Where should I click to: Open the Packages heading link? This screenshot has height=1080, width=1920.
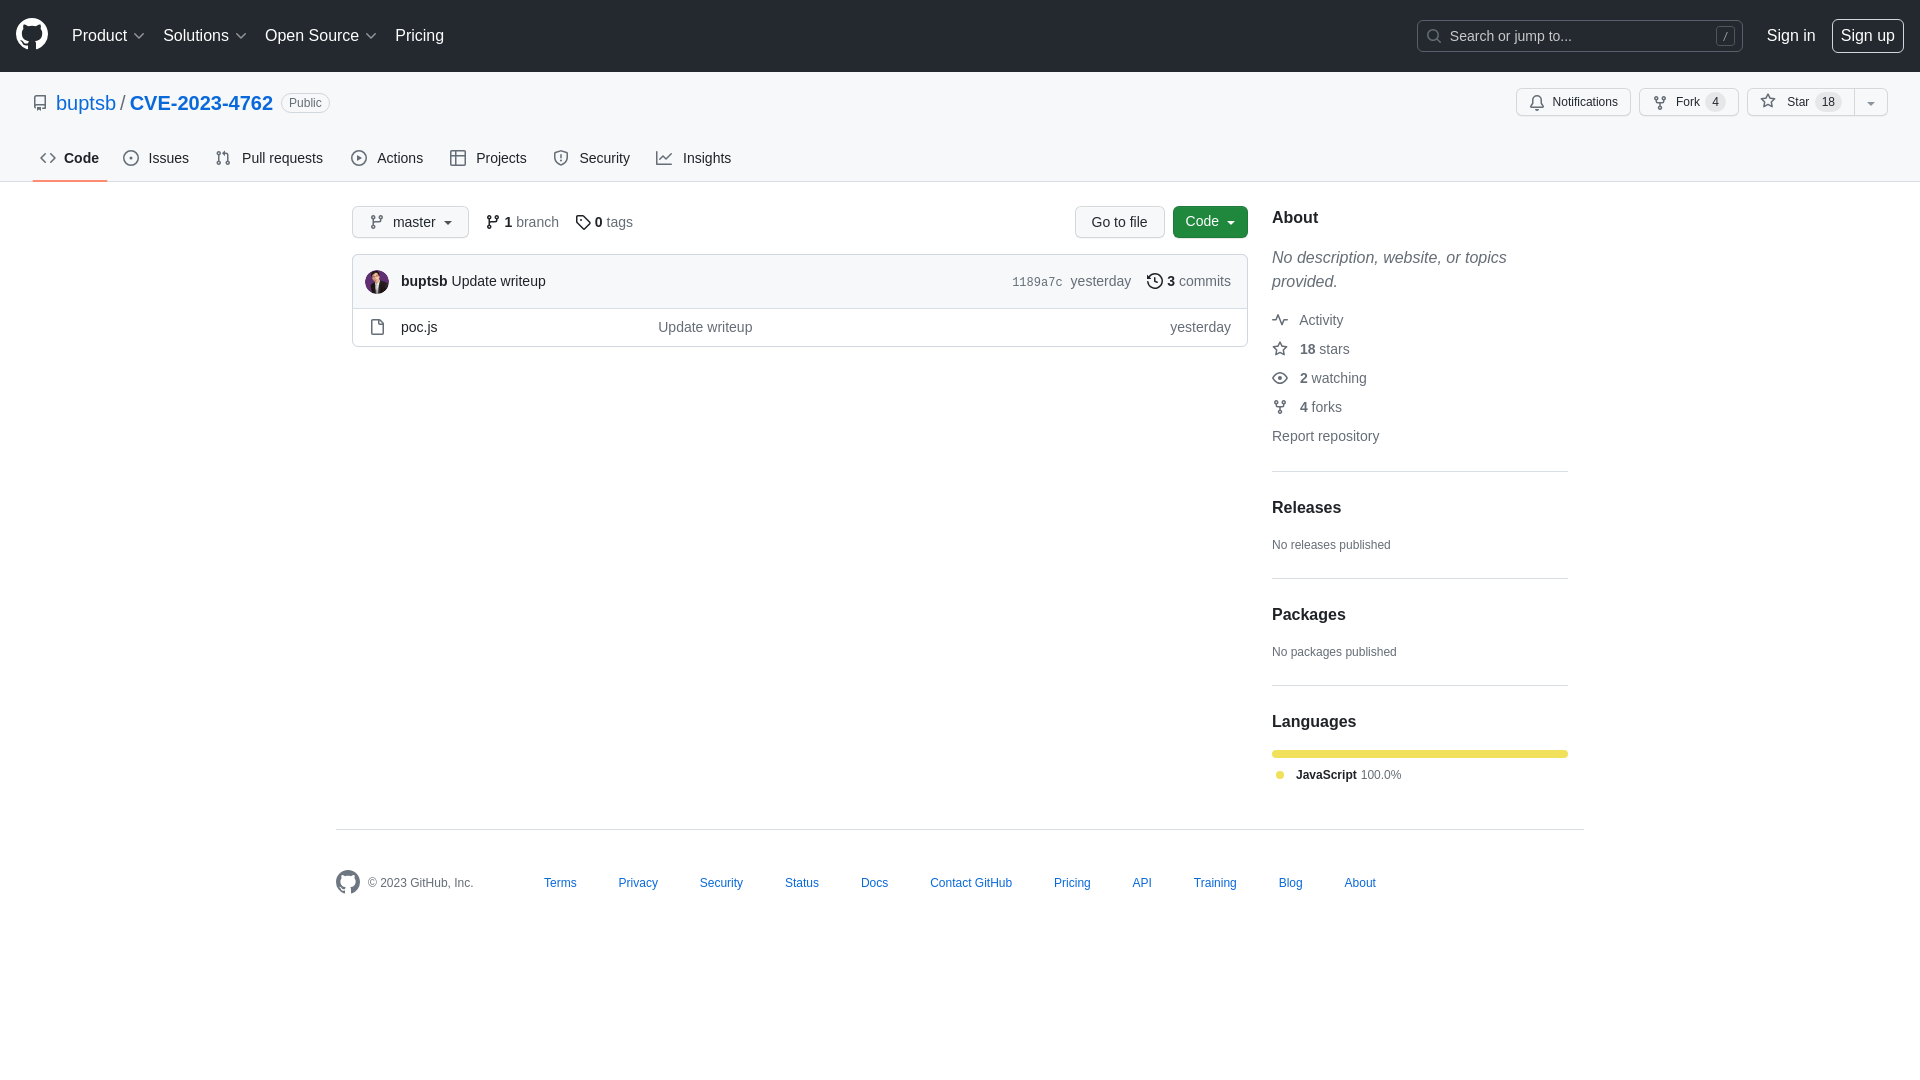click(x=1309, y=615)
